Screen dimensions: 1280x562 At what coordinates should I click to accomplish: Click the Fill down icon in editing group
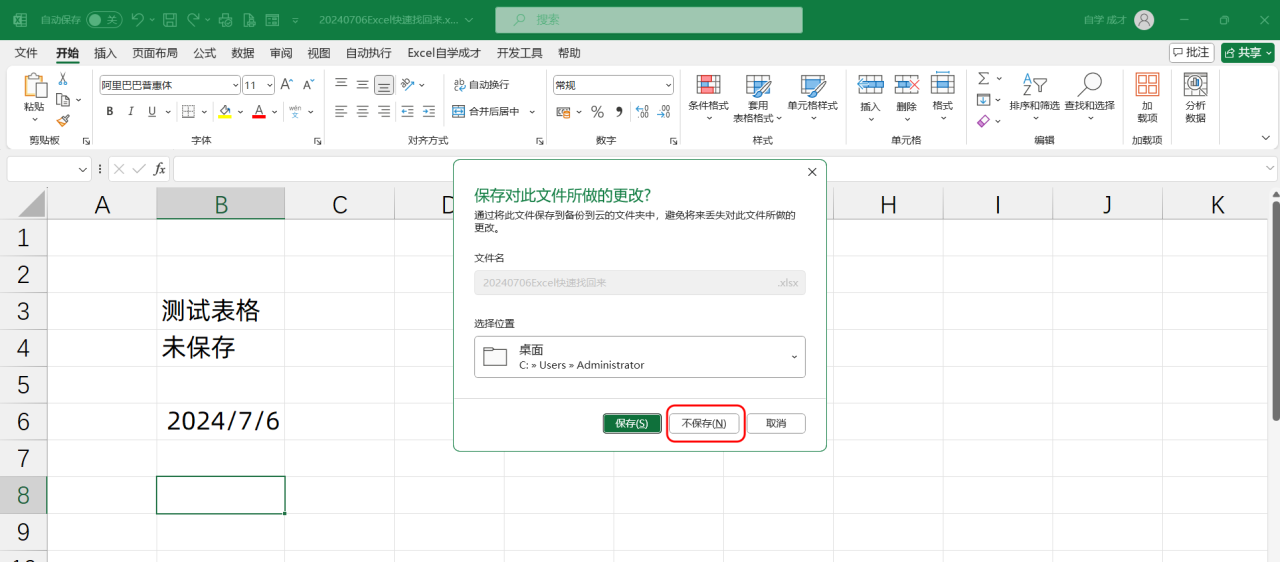click(x=983, y=99)
